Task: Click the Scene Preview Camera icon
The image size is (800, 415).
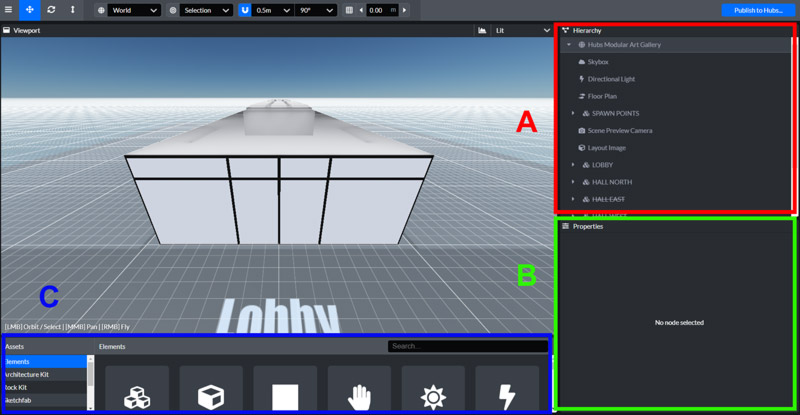Action: [x=582, y=131]
